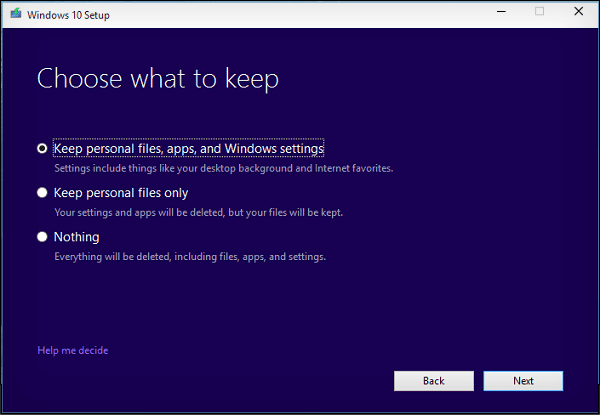Click the grayed-out maximize window button
Screen dimensions: 600x415
tap(539, 12)
